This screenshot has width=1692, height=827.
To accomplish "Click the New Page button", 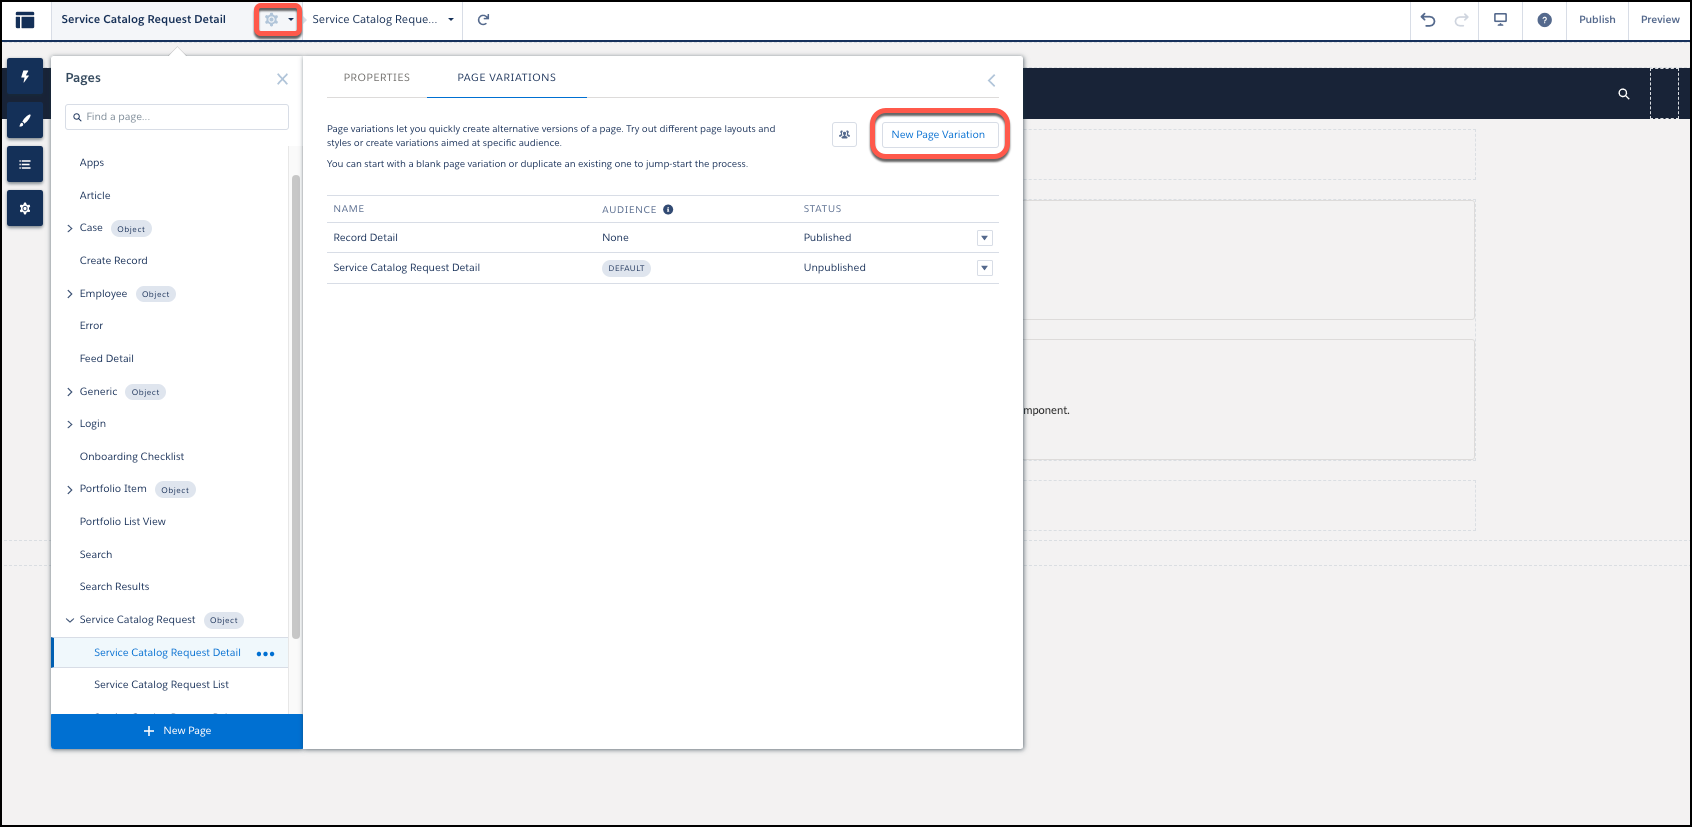I will click(x=177, y=731).
